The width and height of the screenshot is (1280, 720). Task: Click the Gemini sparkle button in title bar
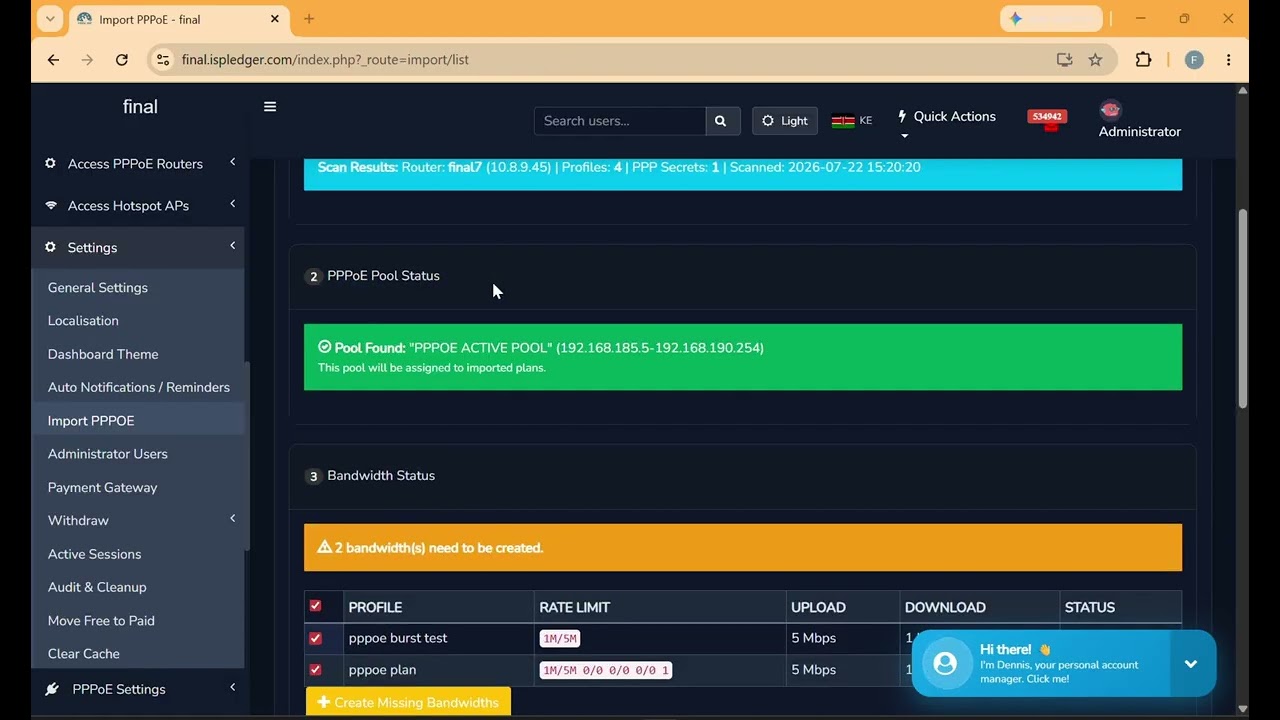tap(1051, 19)
